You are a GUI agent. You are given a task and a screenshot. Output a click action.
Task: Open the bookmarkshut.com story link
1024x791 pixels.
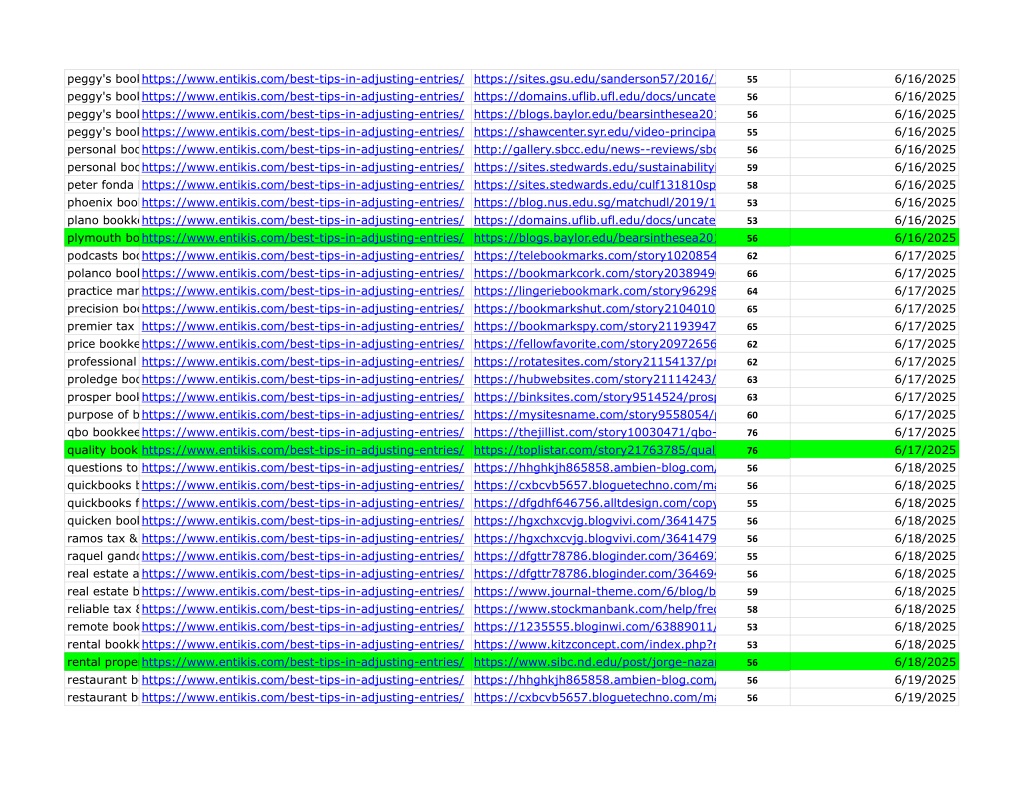pos(594,308)
